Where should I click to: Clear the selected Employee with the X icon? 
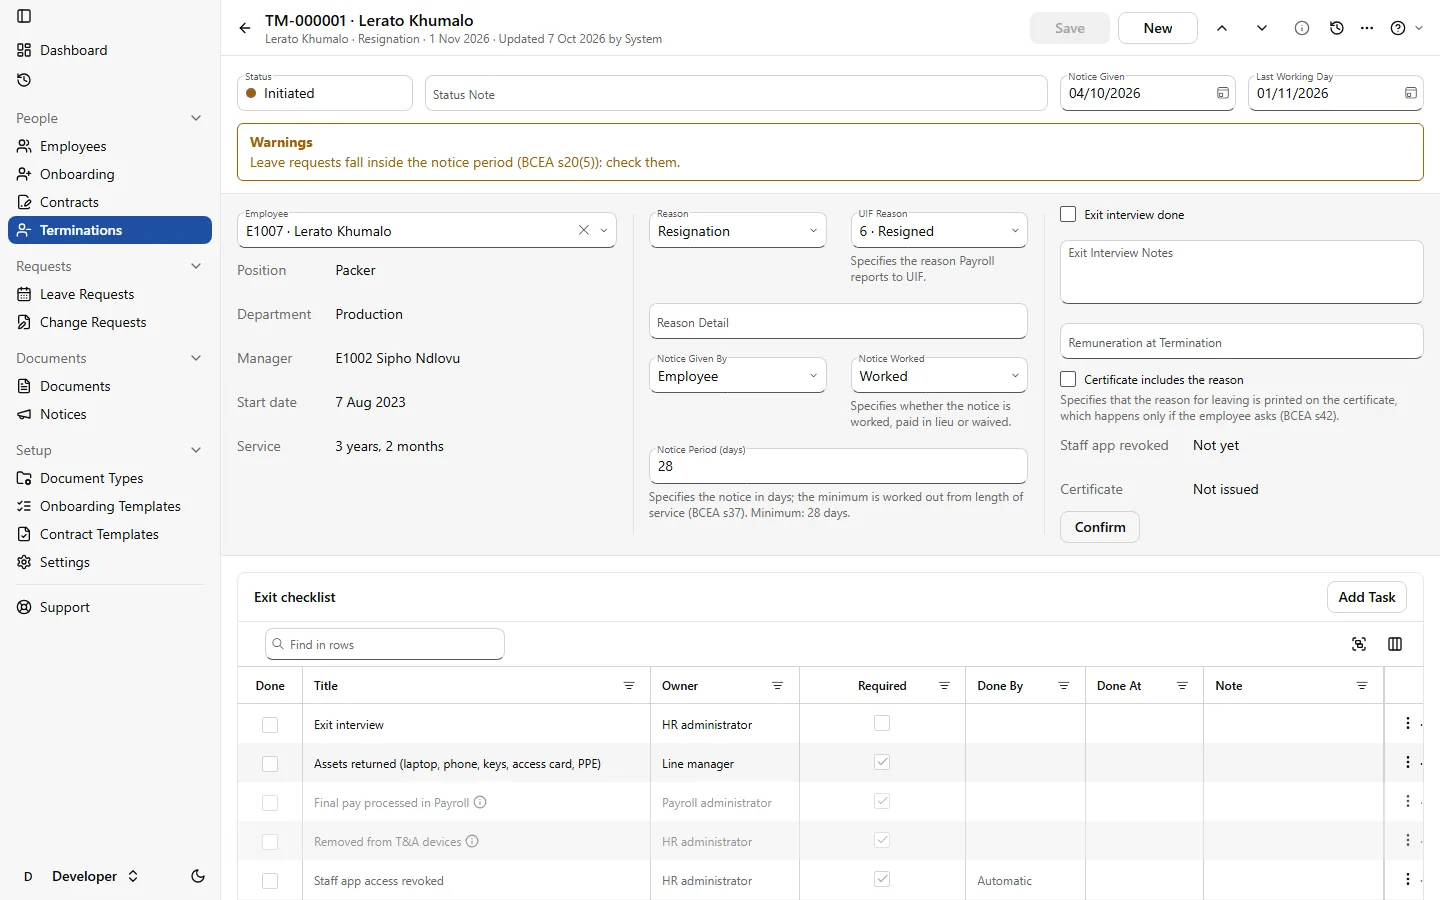[584, 230]
